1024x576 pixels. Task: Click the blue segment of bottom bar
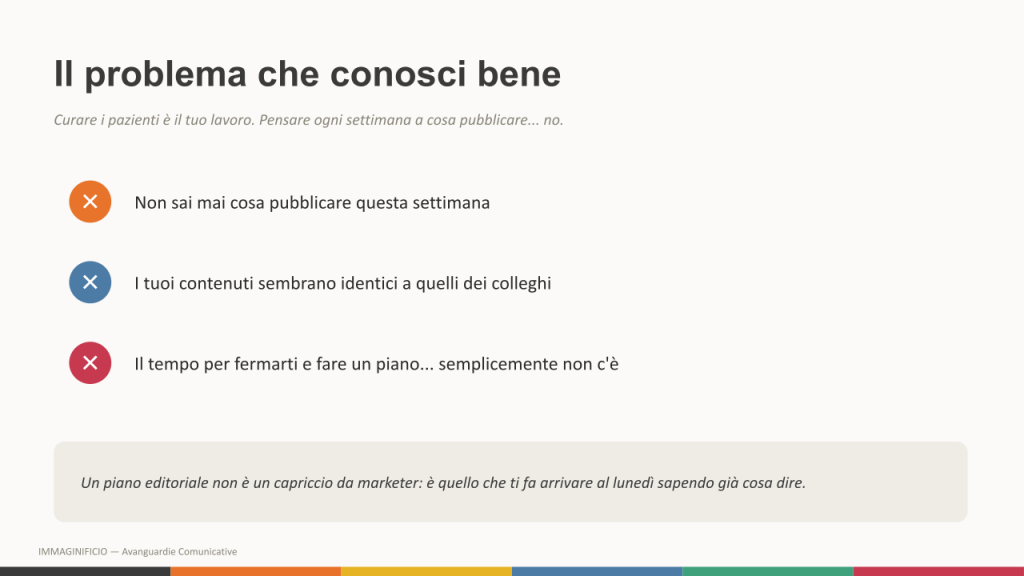point(597,571)
